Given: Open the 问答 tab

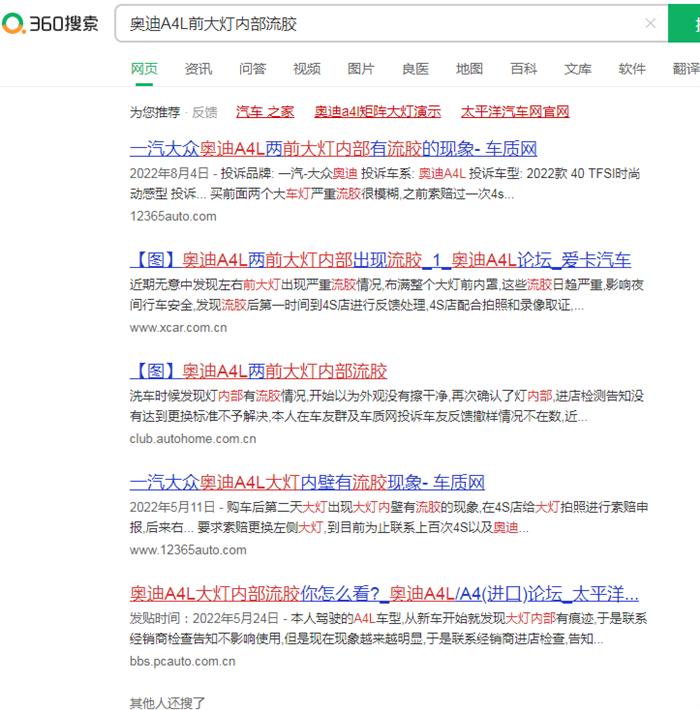Looking at the screenshot, I should pyautogui.click(x=253, y=69).
